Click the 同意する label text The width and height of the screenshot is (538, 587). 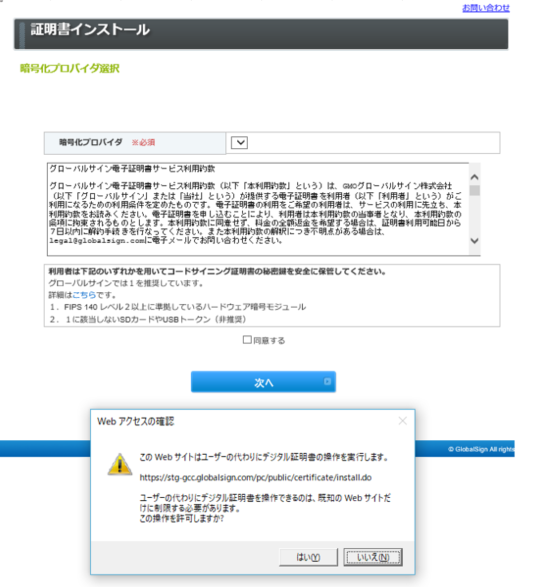pyautogui.click(x=269, y=340)
